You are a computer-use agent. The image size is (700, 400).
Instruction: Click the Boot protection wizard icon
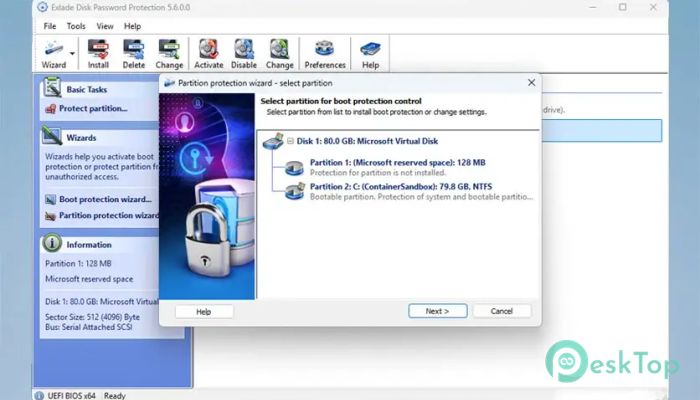click(50, 200)
